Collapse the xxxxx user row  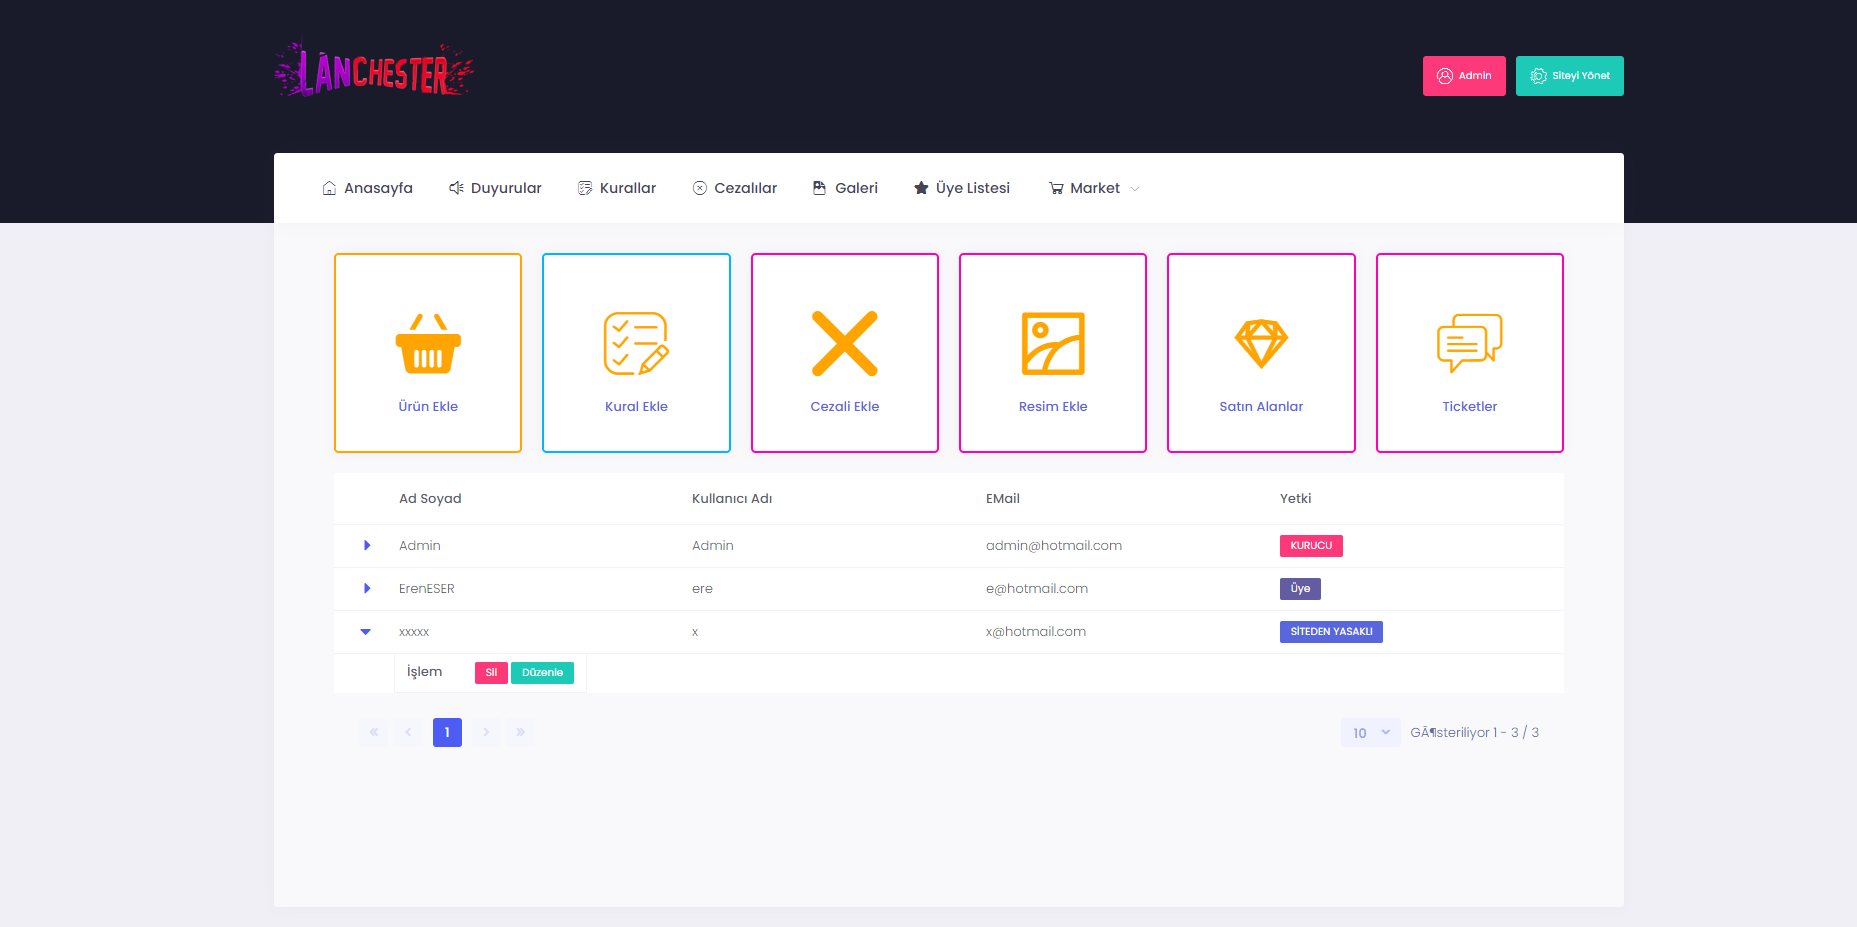(366, 632)
